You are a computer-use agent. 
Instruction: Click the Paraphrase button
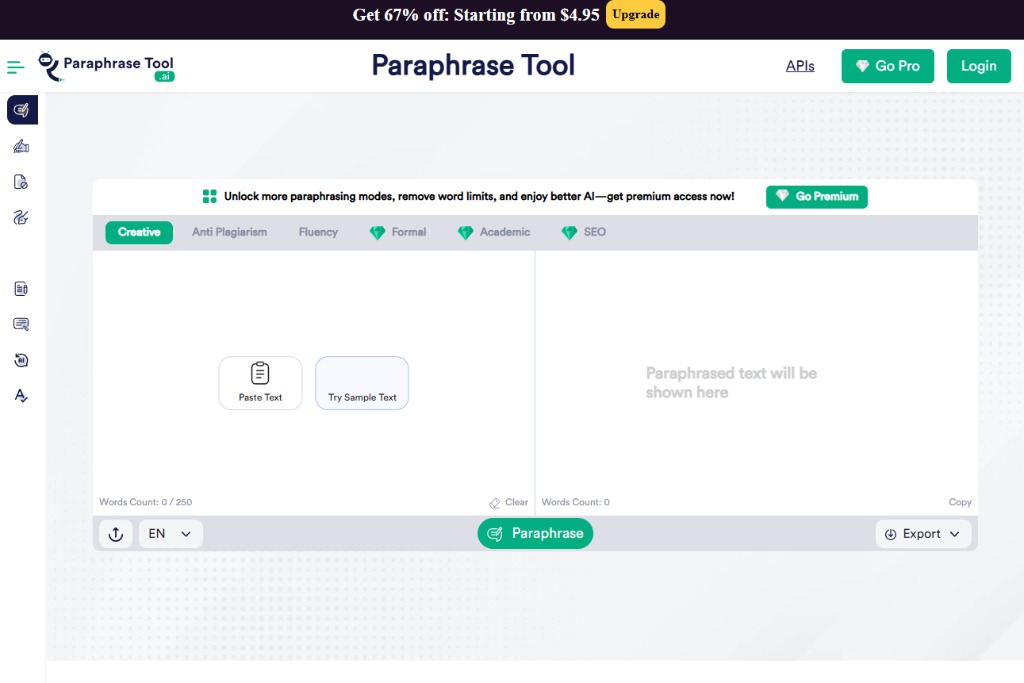pos(535,533)
